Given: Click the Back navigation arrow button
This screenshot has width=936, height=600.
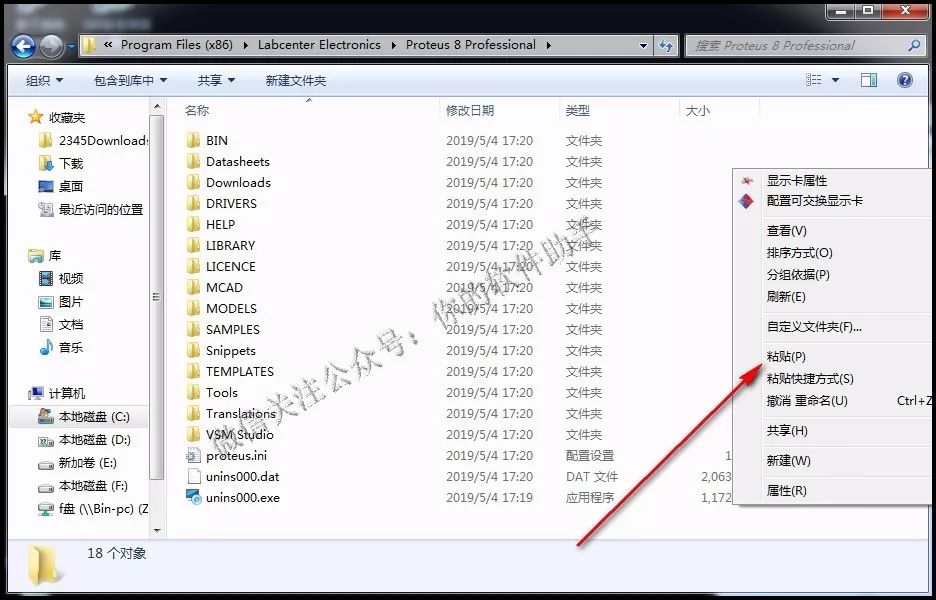Looking at the screenshot, I should [x=23, y=46].
